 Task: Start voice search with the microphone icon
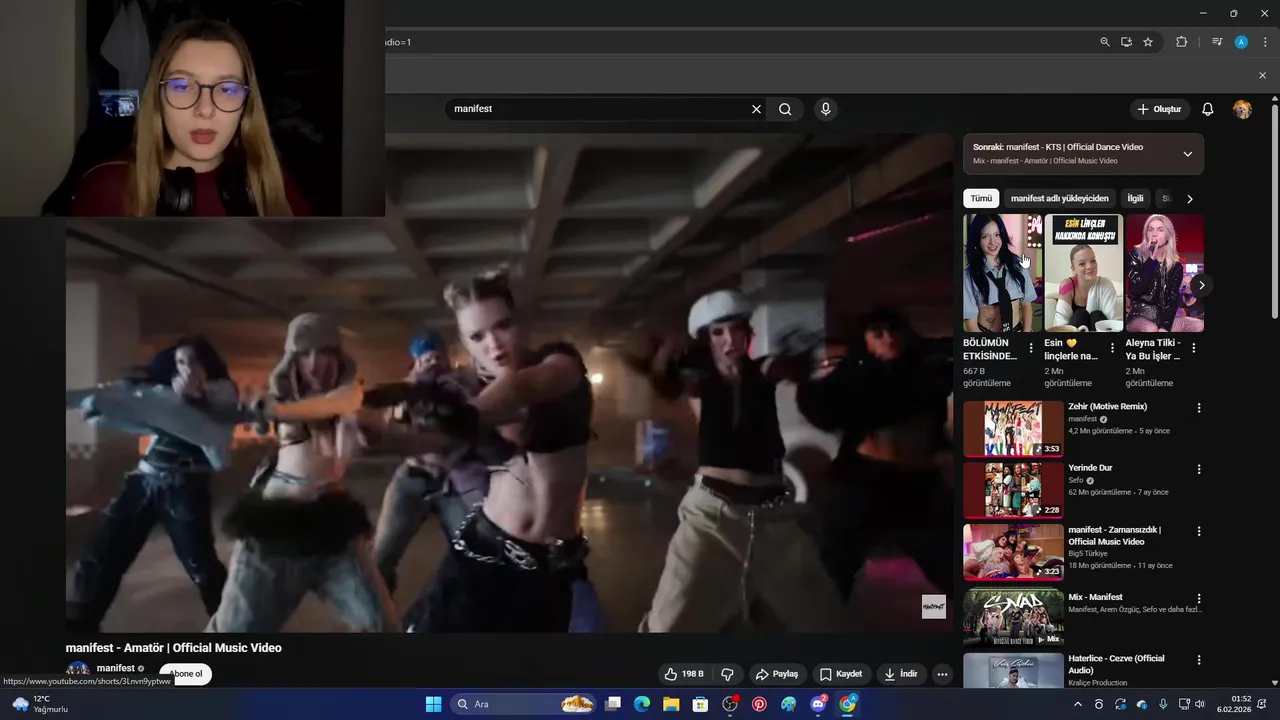[825, 109]
